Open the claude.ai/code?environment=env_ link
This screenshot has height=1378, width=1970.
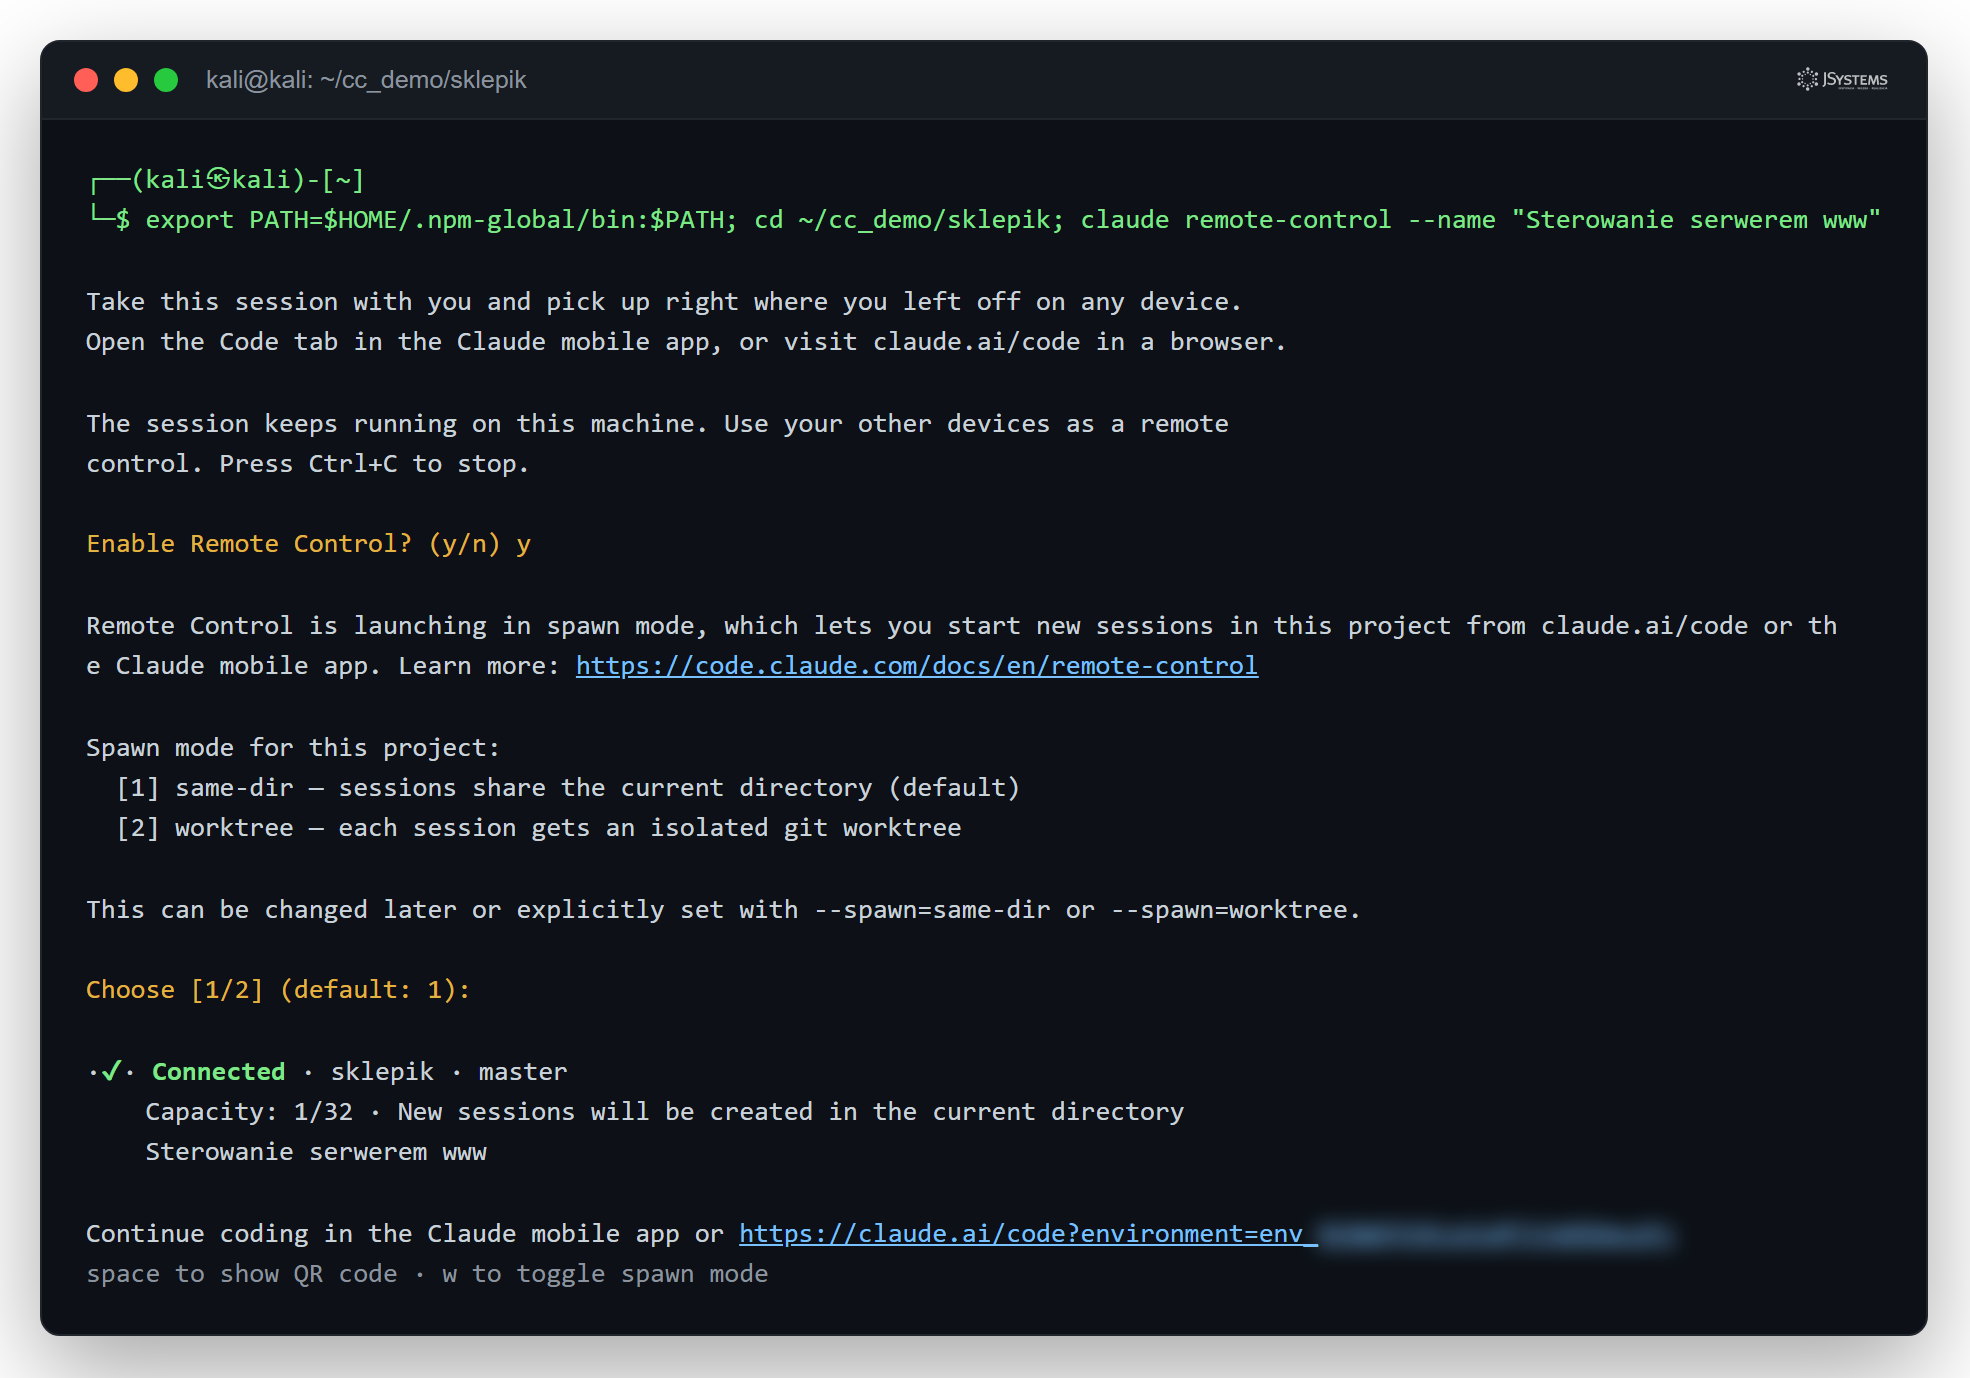pos(1028,1233)
